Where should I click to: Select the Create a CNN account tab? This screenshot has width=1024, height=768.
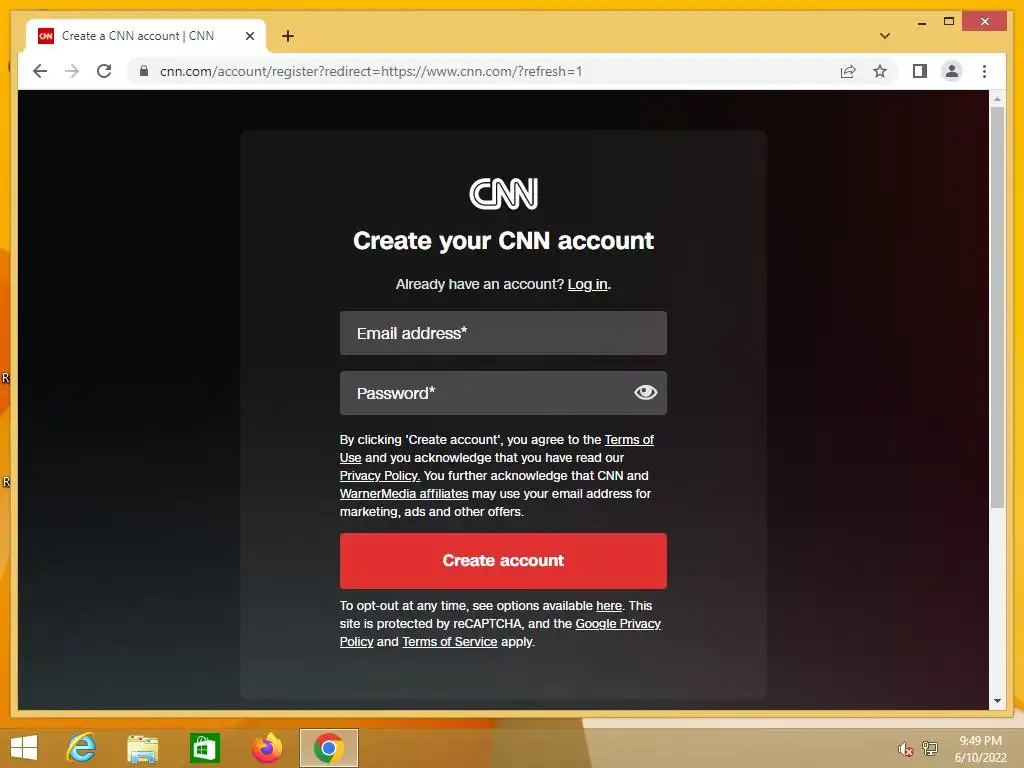[x=146, y=36]
